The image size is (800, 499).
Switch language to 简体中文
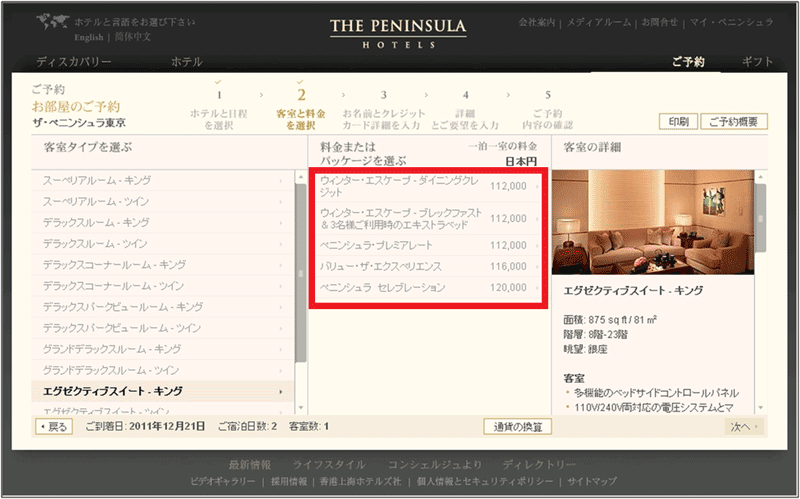133,37
